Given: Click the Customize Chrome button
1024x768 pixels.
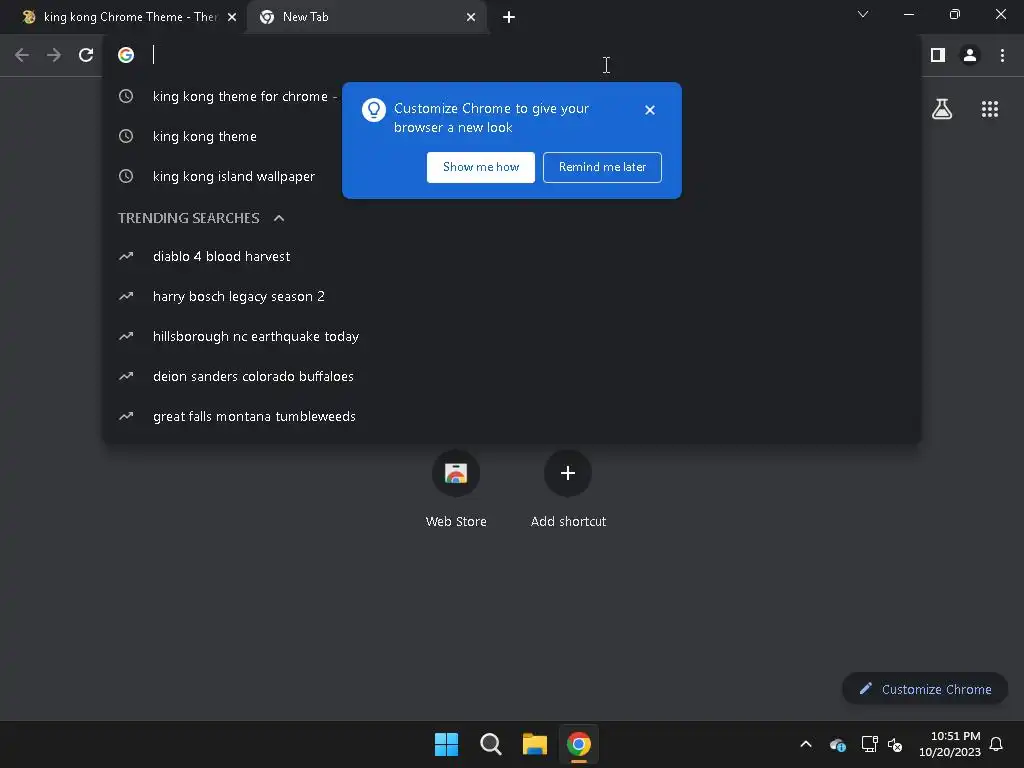Looking at the screenshot, I should [x=925, y=689].
